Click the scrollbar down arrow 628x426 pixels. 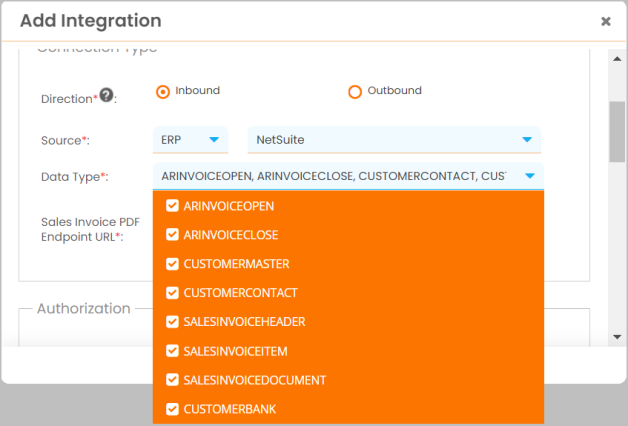tap(617, 337)
